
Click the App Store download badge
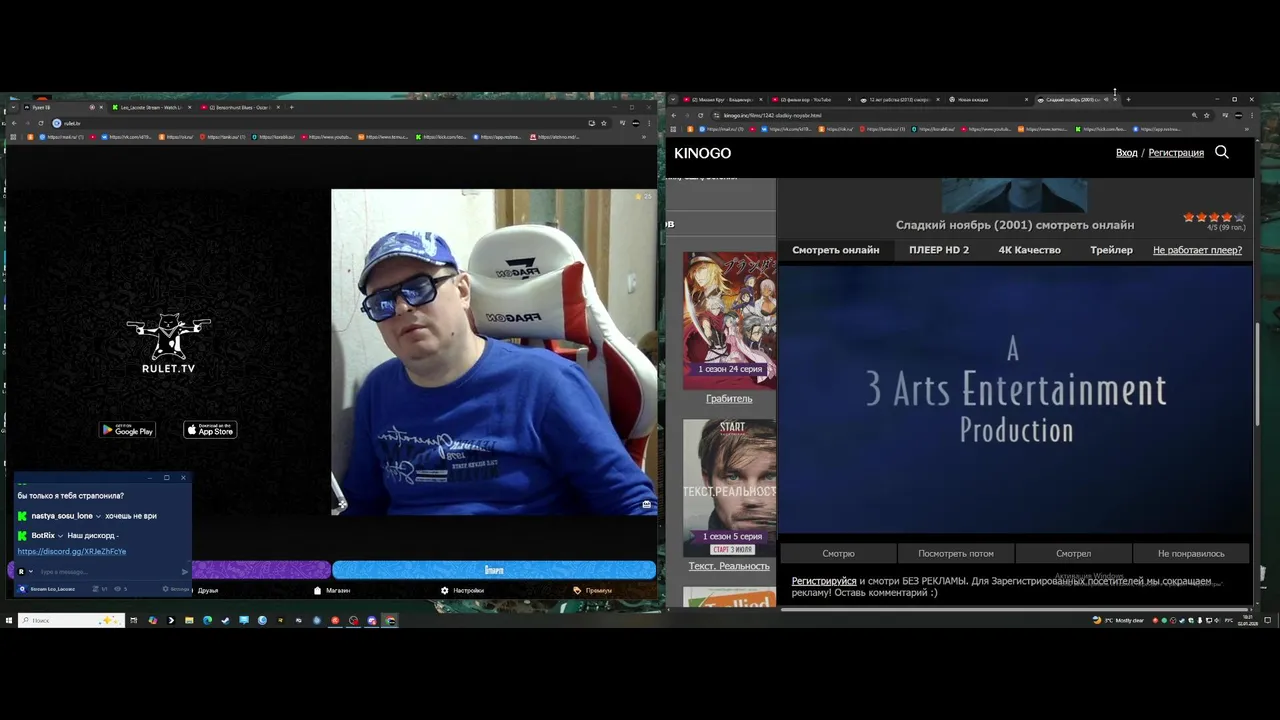pos(210,430)
